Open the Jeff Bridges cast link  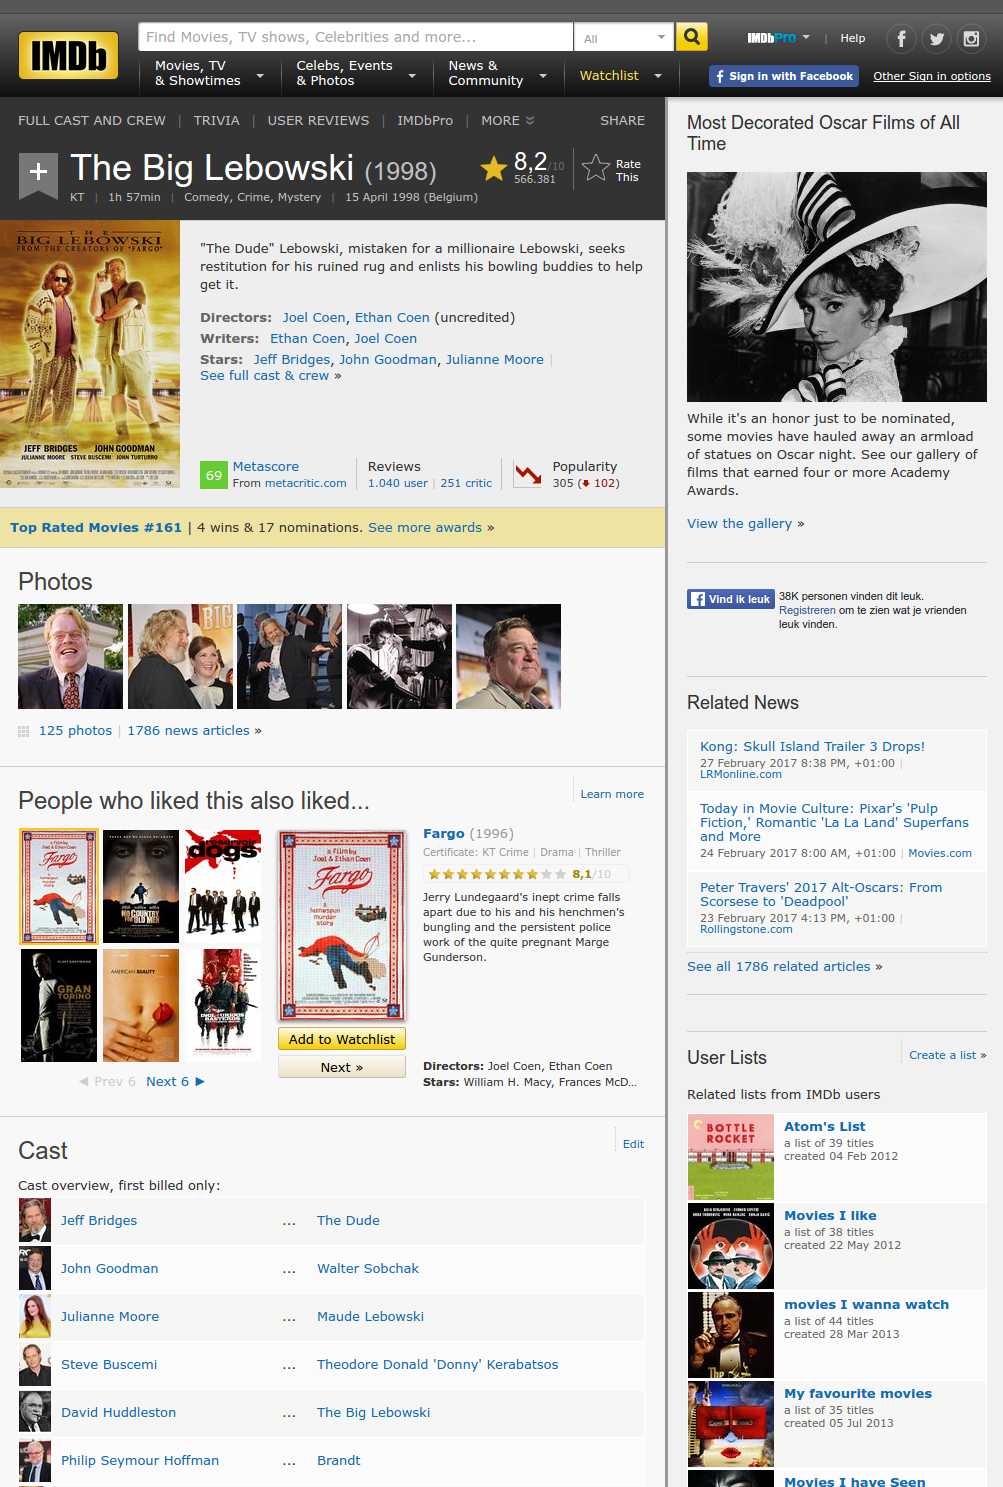click(99, 1221)
